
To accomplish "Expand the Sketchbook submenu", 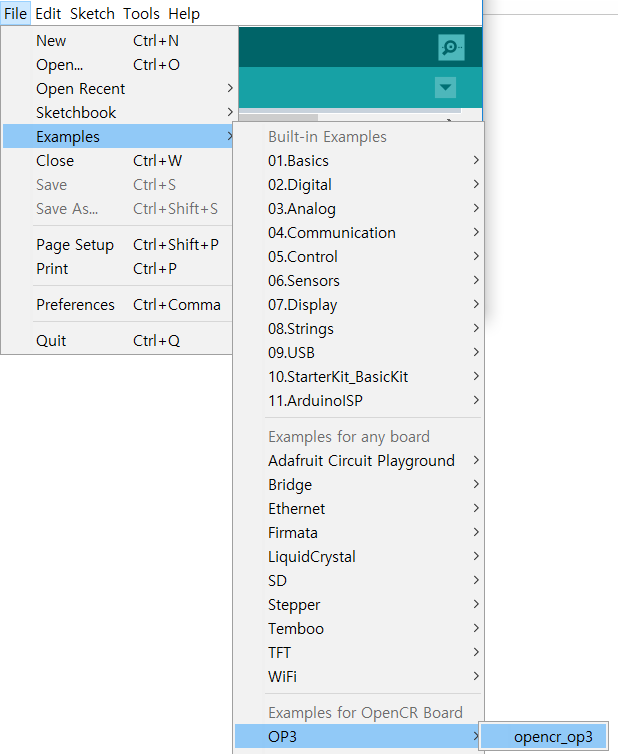I will (x=118, y=113).
